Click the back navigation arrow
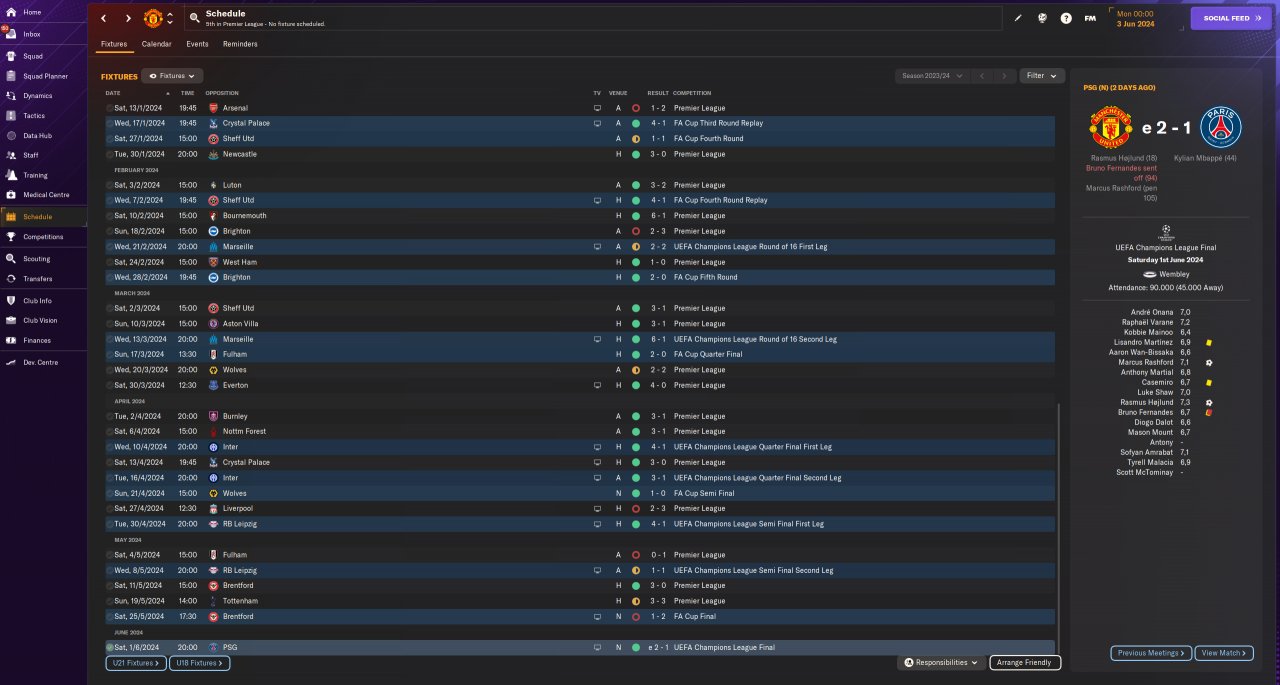 pos(103,18)
